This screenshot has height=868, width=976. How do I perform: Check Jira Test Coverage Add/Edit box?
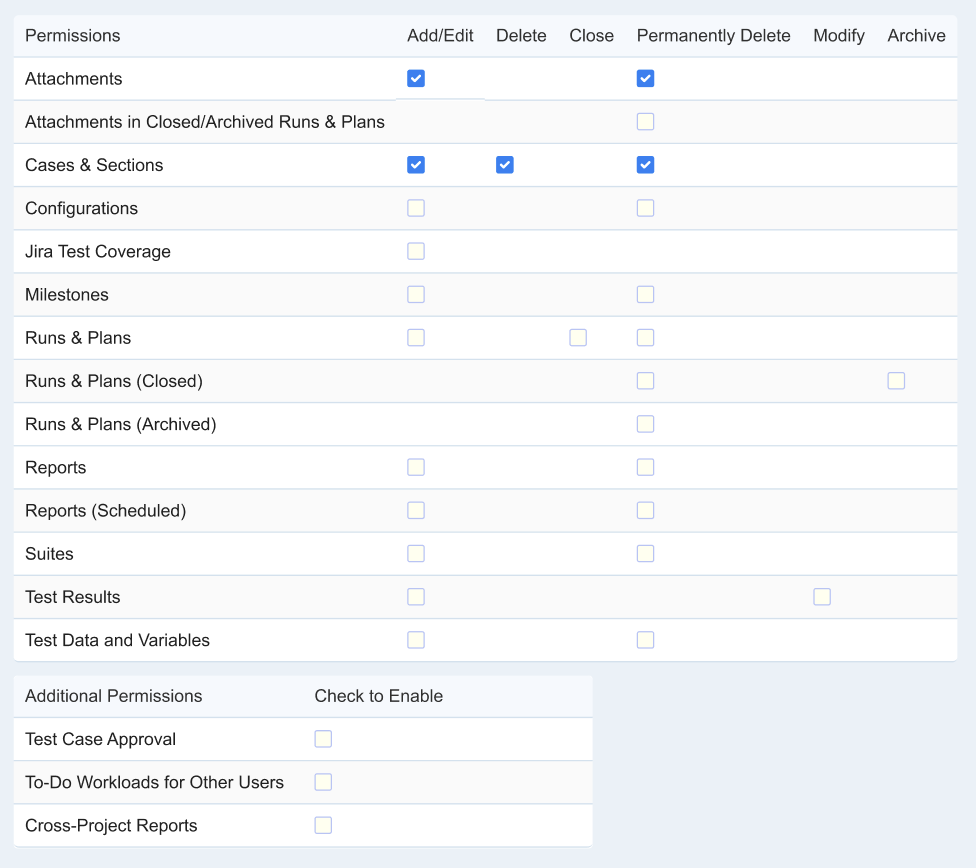[416, 251]
